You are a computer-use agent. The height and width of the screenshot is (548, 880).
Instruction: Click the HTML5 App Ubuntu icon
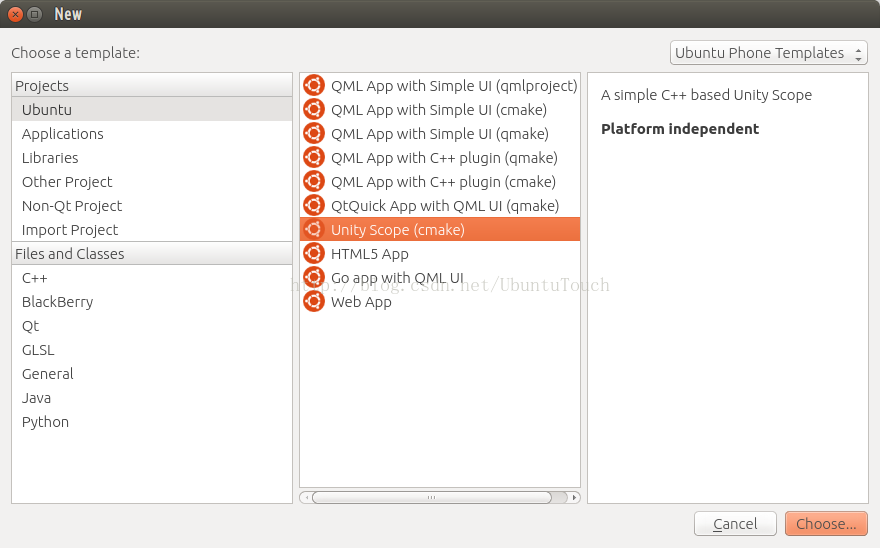[314, 254]
